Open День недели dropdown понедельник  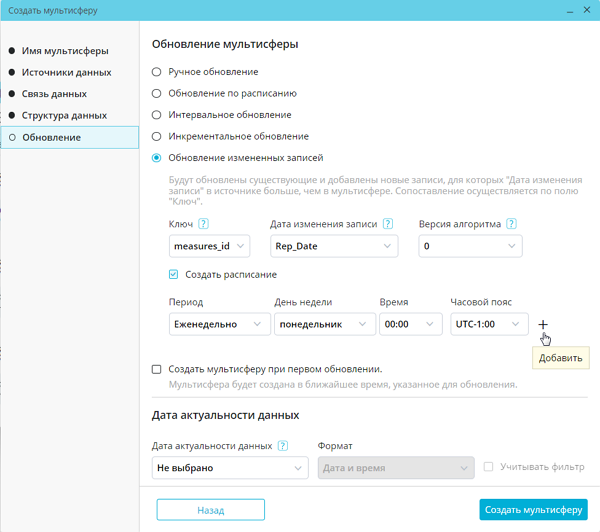pyautogui.click(x=325, y=325)
